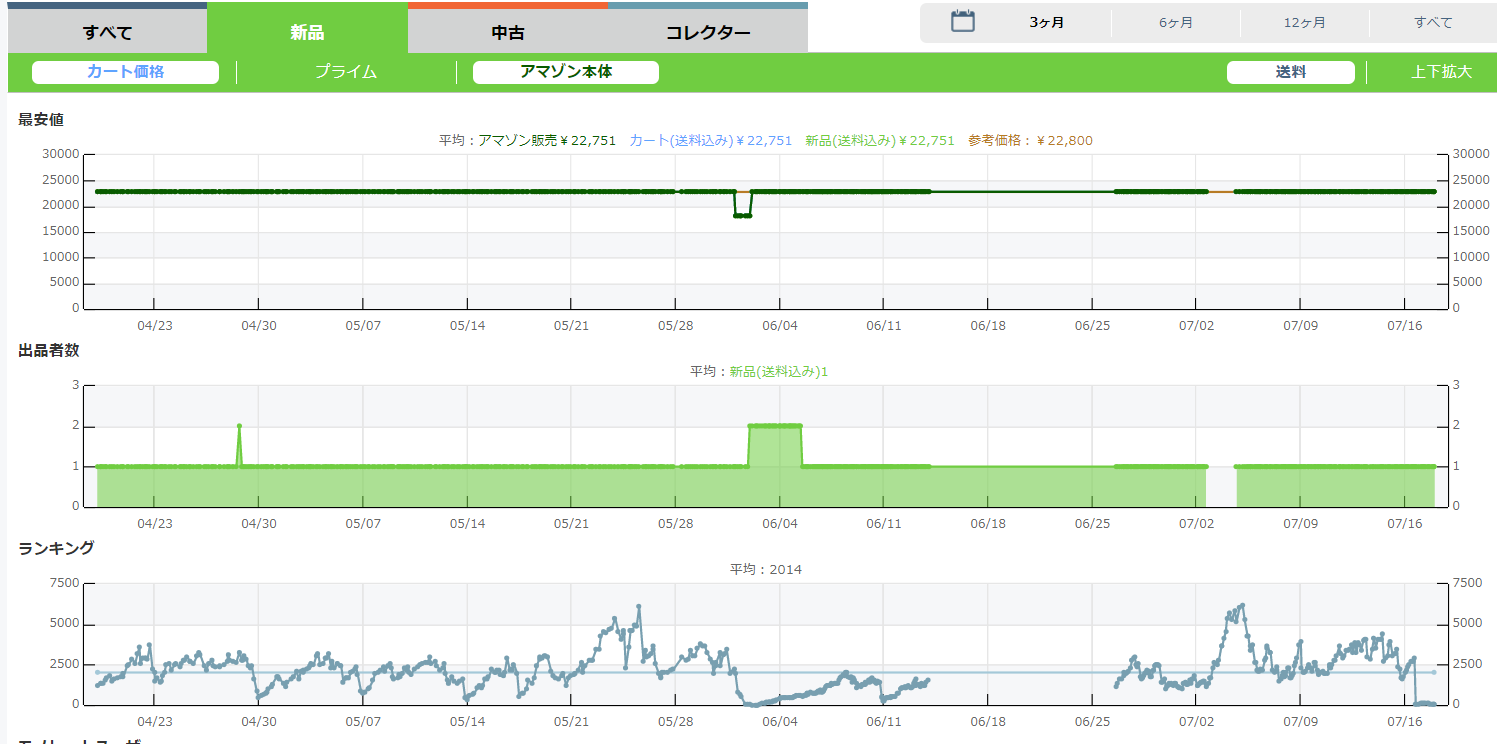Select the 新品 tab
Image resolution: width=1497 pixels, height=744 pixels.
[x=307, y=32]
